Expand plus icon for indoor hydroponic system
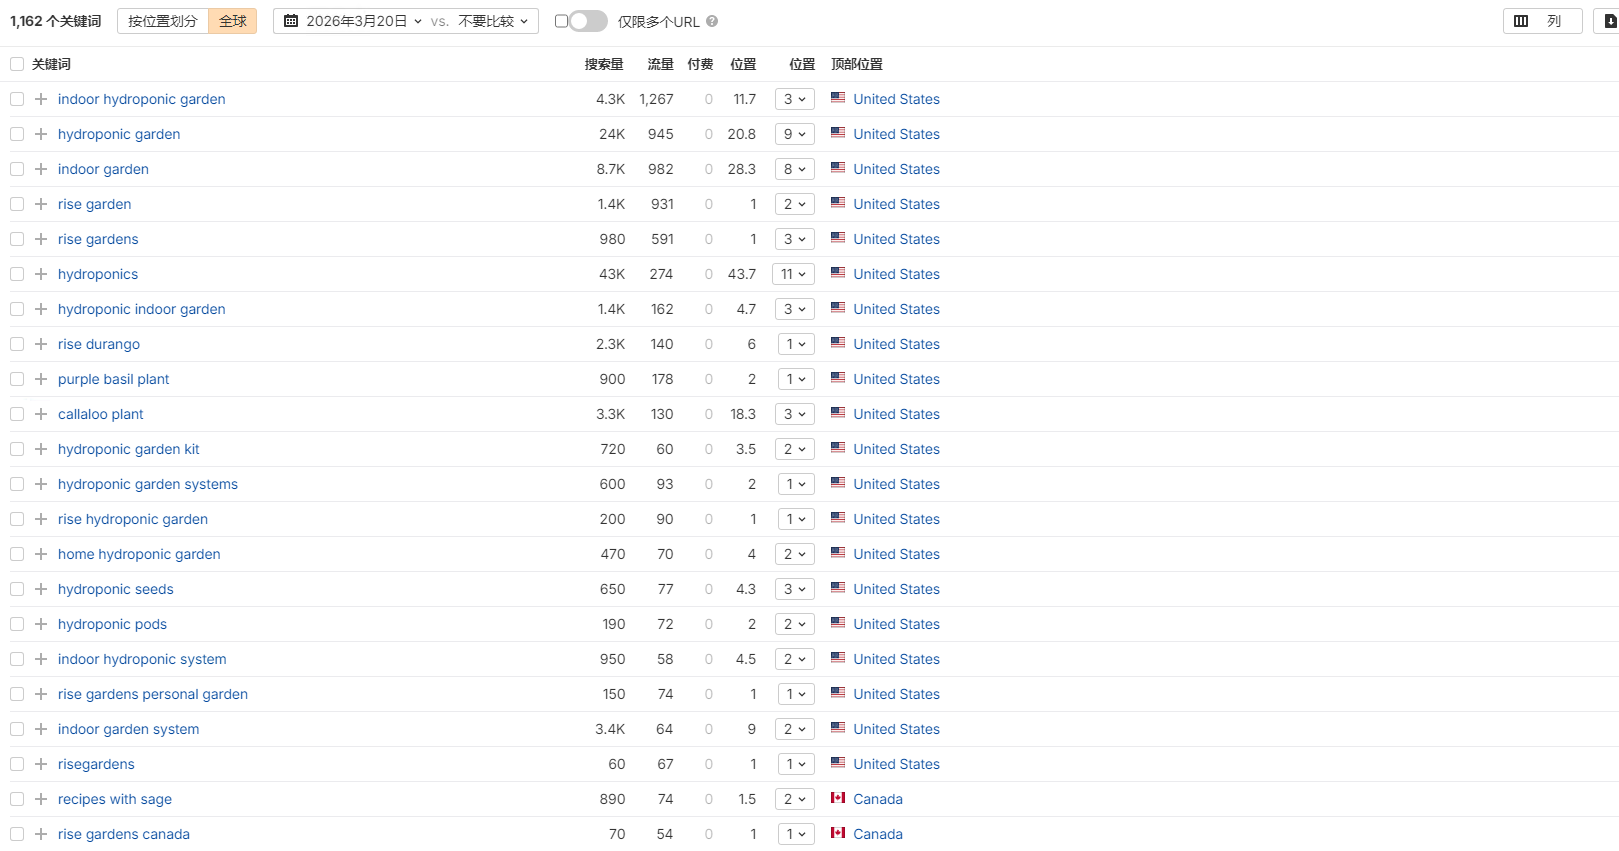The image size is (1619, 851). (x=41, y=659)
